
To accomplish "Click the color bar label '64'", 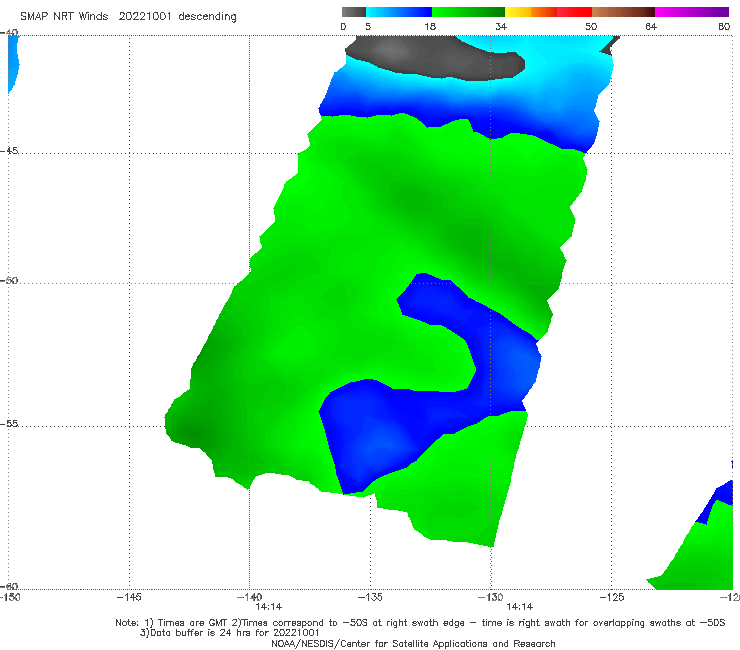I will pyautogui.click(x=651, y=27).
